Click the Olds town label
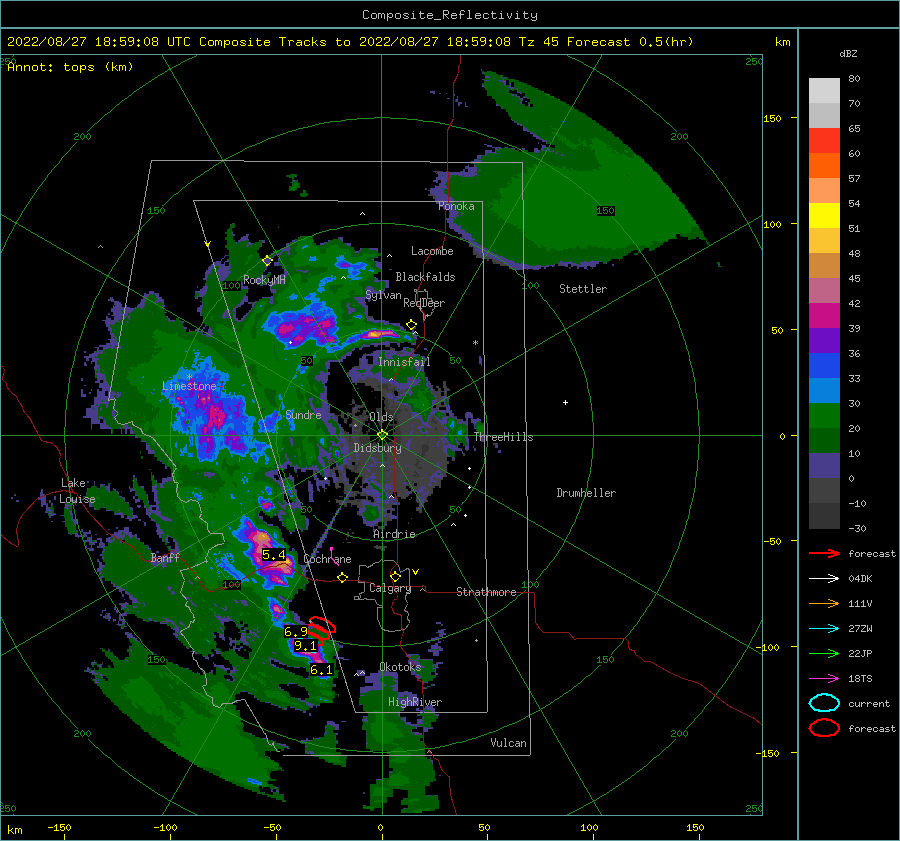 tap(381, 417)
